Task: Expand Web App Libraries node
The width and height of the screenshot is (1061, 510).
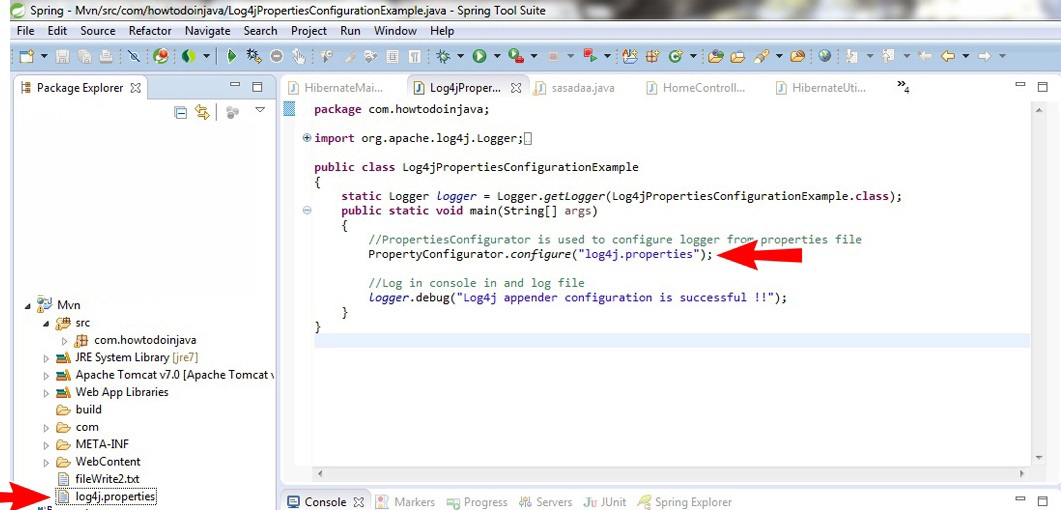Action: (46, 392)
